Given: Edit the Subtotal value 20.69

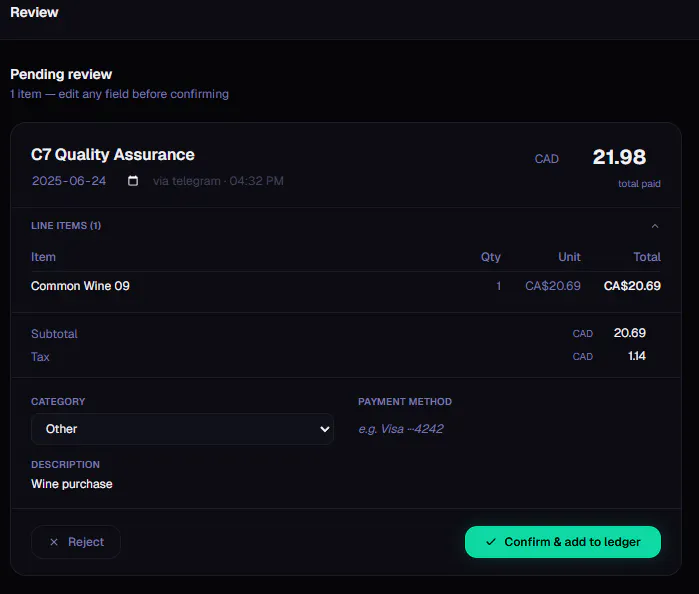Looking at the screenshot, I should (x=629, y=333).
